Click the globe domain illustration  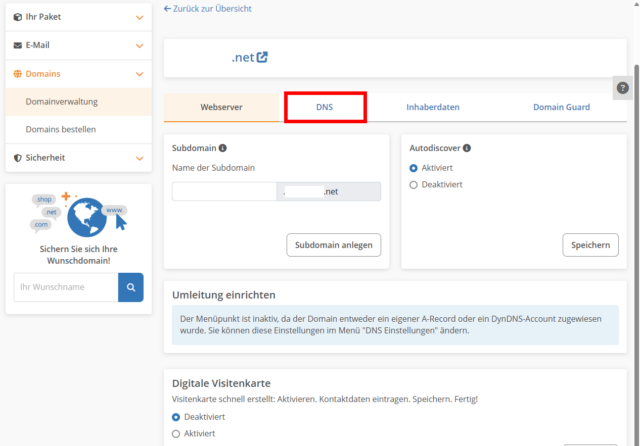[92, 218]
